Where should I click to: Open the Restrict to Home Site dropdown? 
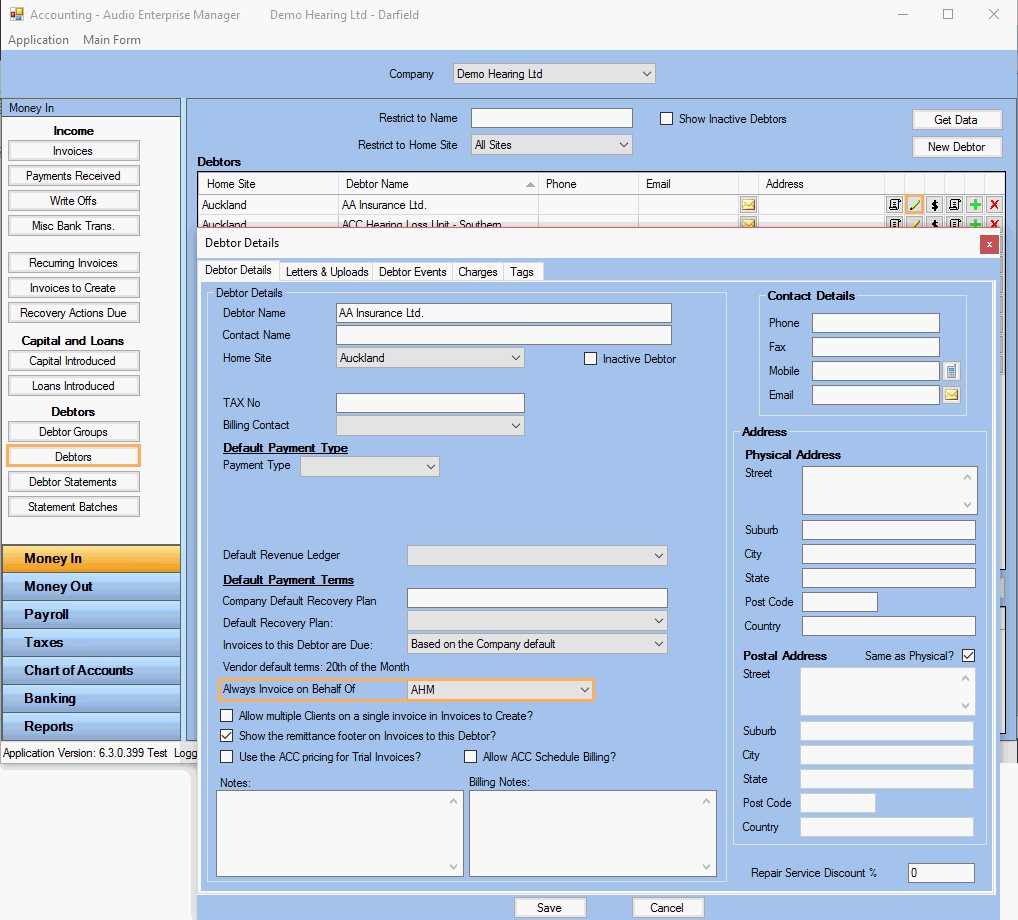tap(624, 145)
